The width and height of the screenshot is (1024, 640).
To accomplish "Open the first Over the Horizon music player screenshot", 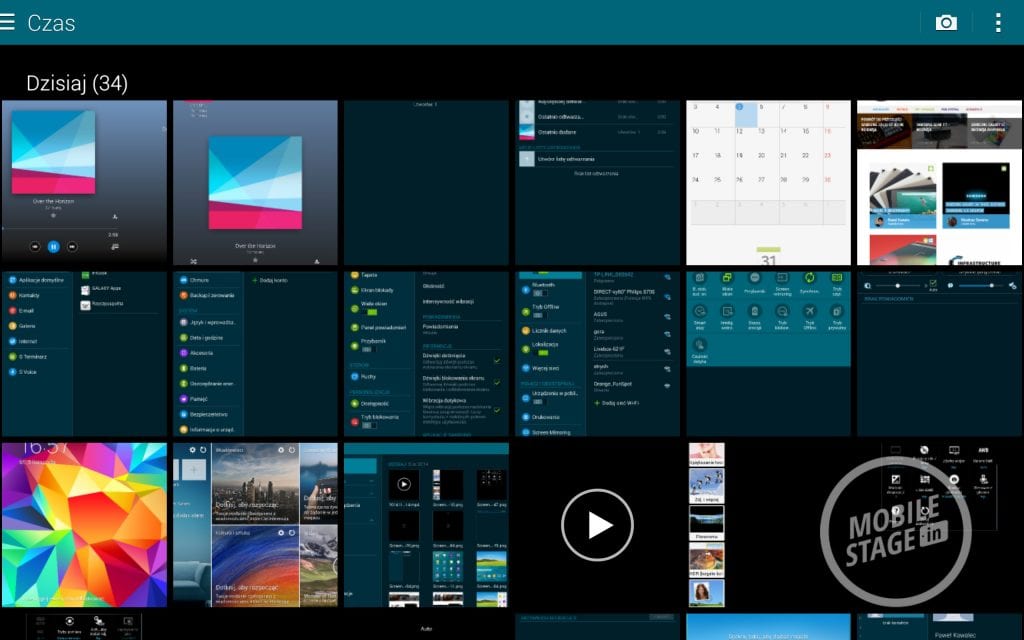I will pos(84,182).
